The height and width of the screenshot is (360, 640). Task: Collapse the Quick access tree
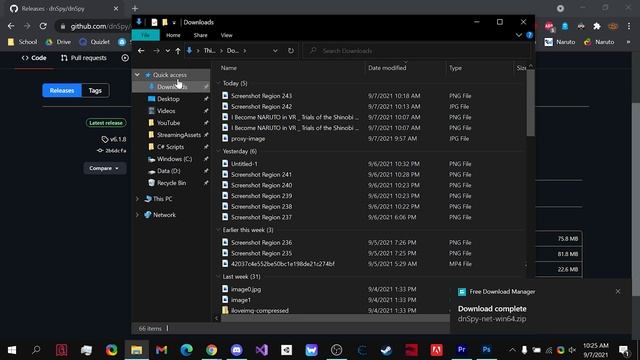137,75
